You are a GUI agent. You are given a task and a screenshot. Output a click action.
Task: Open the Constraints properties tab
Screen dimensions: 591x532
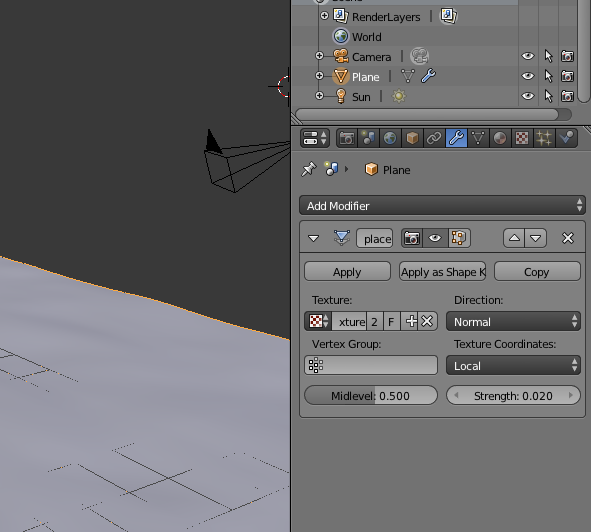click(434, 138)
